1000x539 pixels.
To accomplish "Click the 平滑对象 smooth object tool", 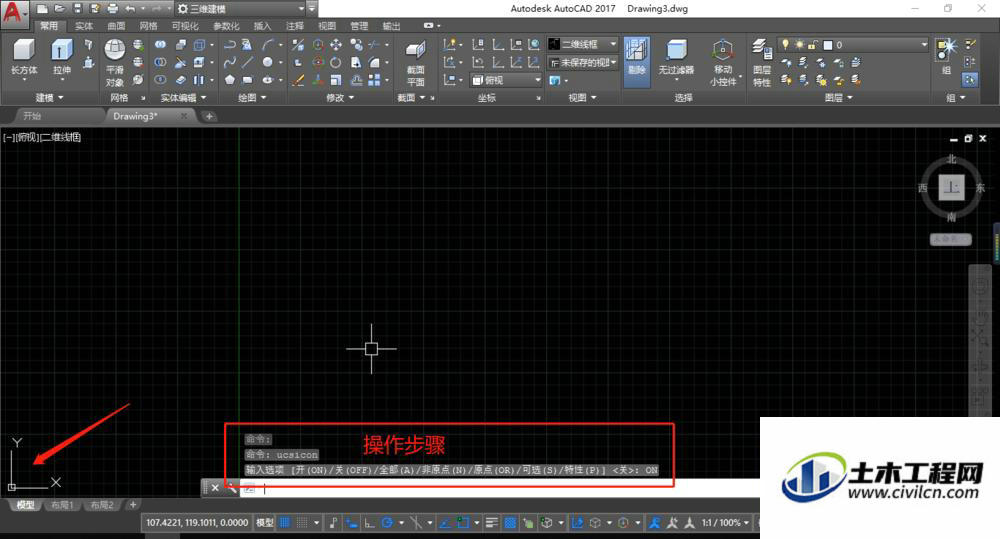I will point(115,63).
